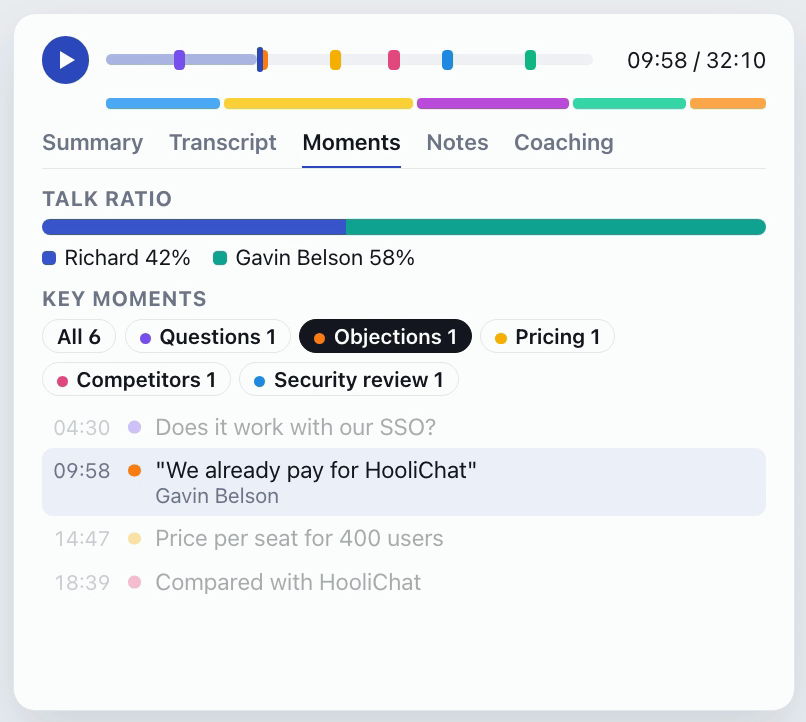The height and width of the screenshot is (722, 806).
Task: Select the light blue chapter segment
Action: [x=163, y=103]
